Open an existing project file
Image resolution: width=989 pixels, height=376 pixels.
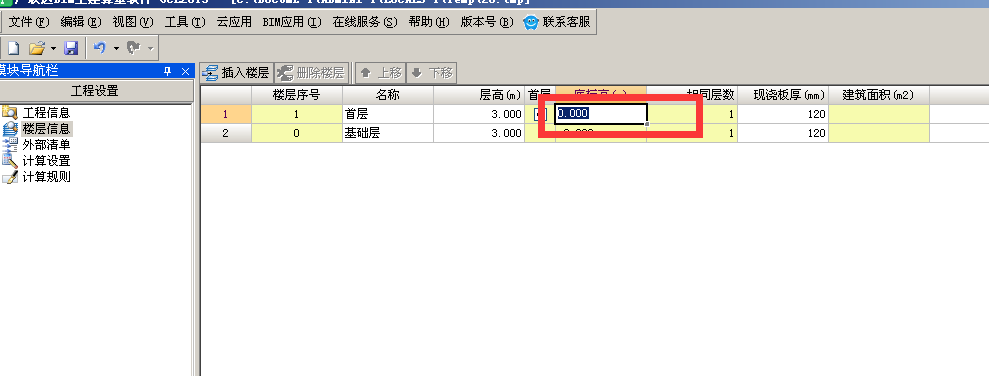[37, 48]
